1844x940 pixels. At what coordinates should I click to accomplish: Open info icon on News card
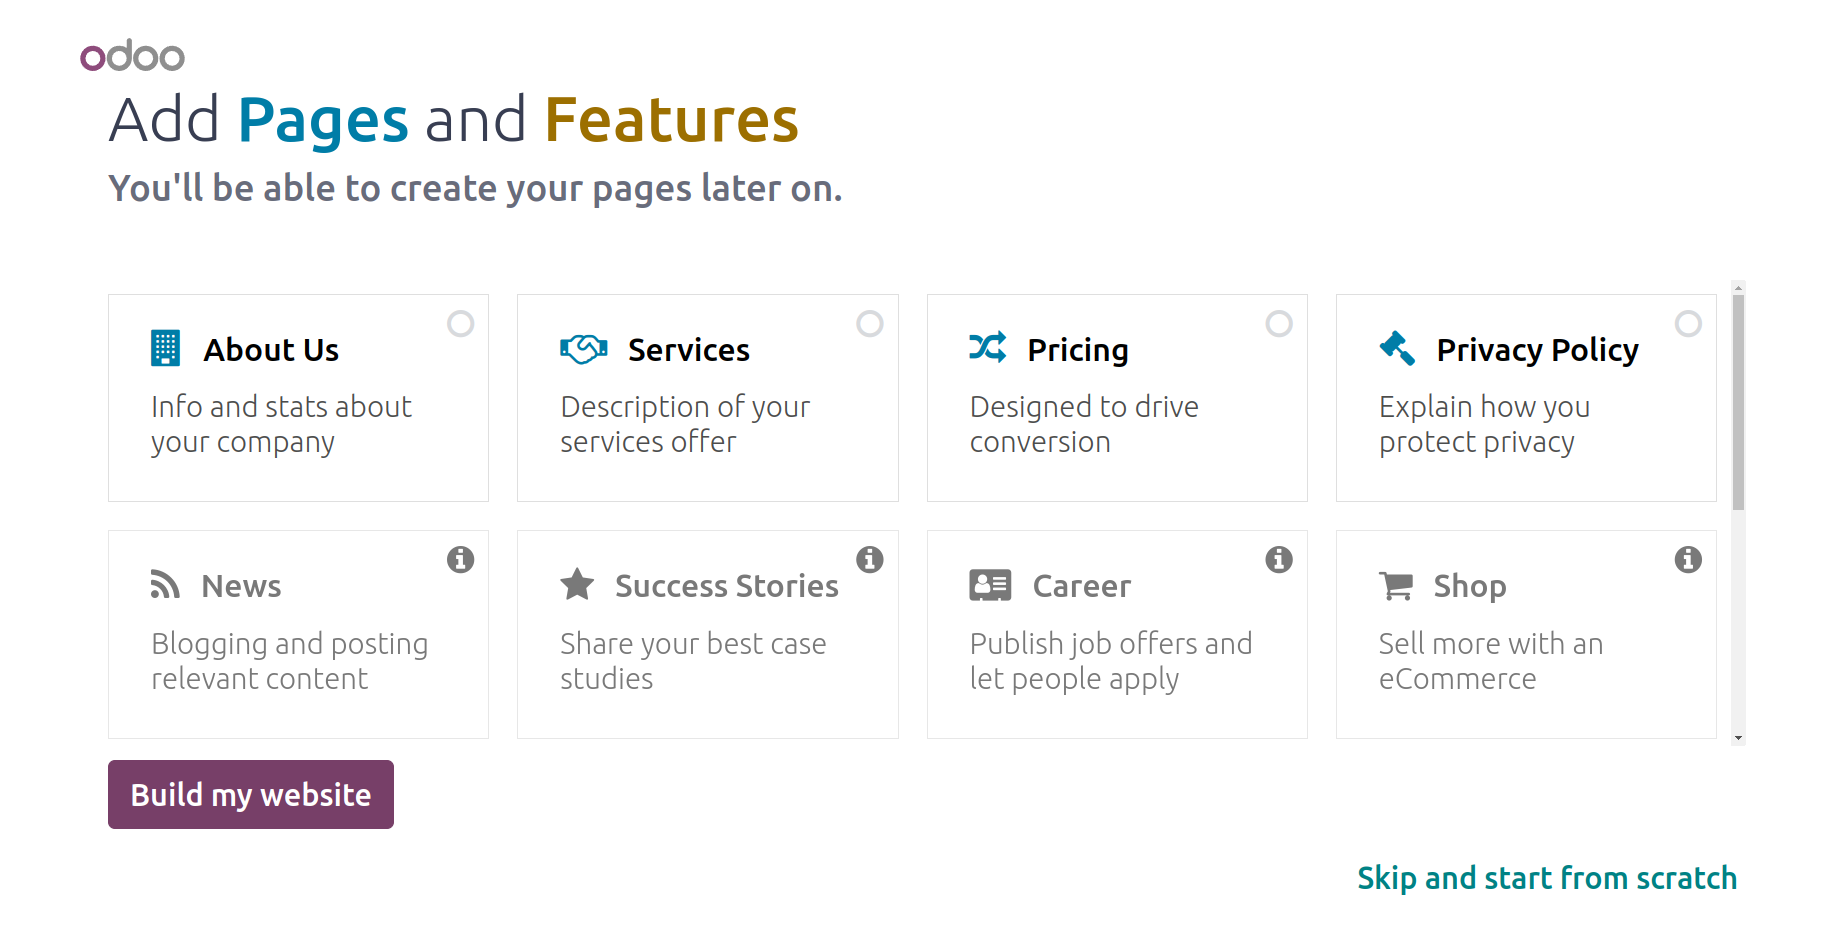(461, 559)
